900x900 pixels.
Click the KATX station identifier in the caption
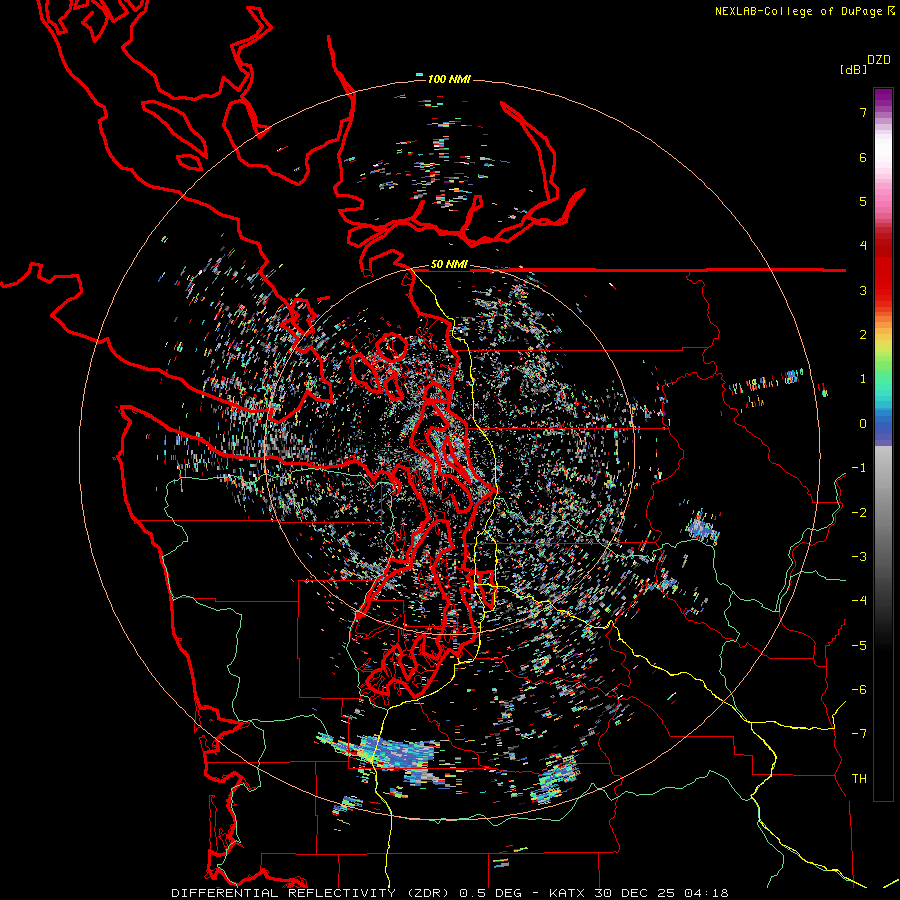pyautogui.click(x=567, y=893)
